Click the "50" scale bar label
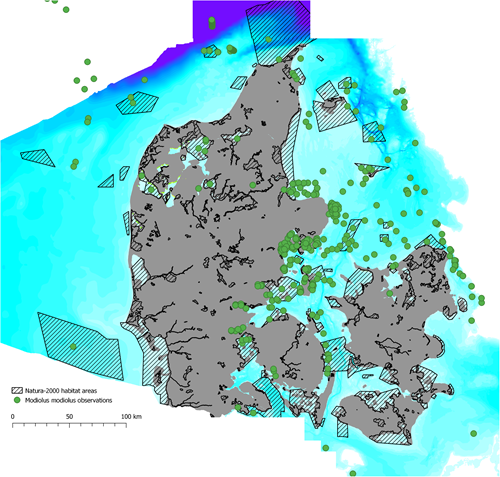500x477 pixels. pos(69,416)
